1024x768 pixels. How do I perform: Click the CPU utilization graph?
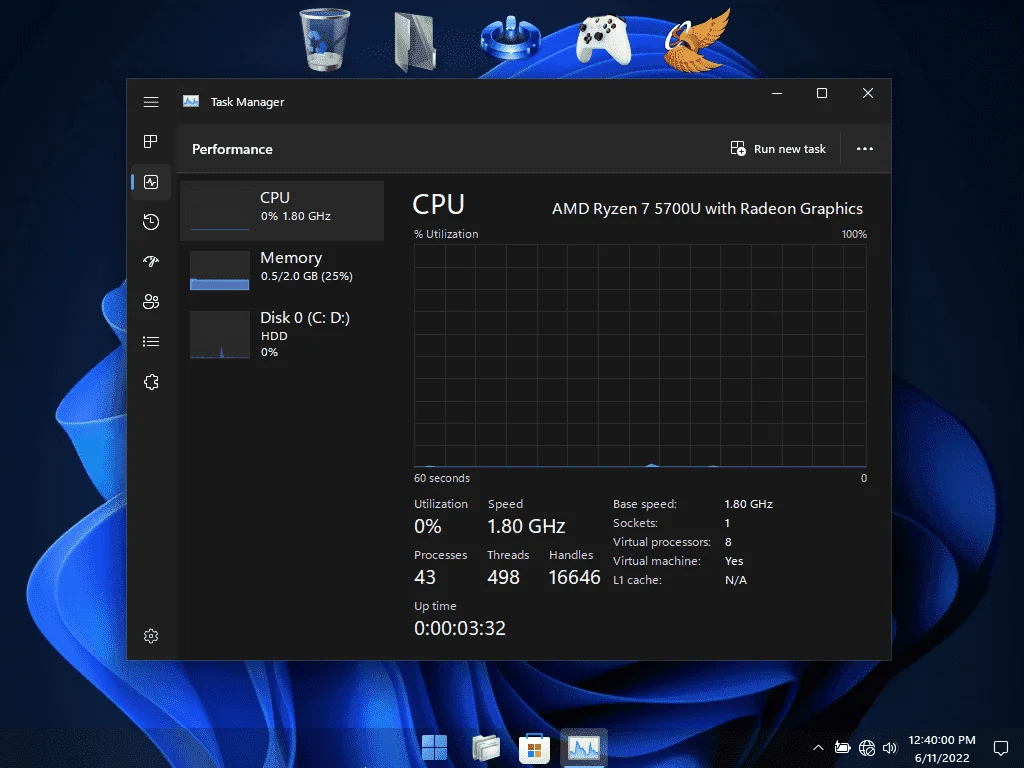point(640,356)
